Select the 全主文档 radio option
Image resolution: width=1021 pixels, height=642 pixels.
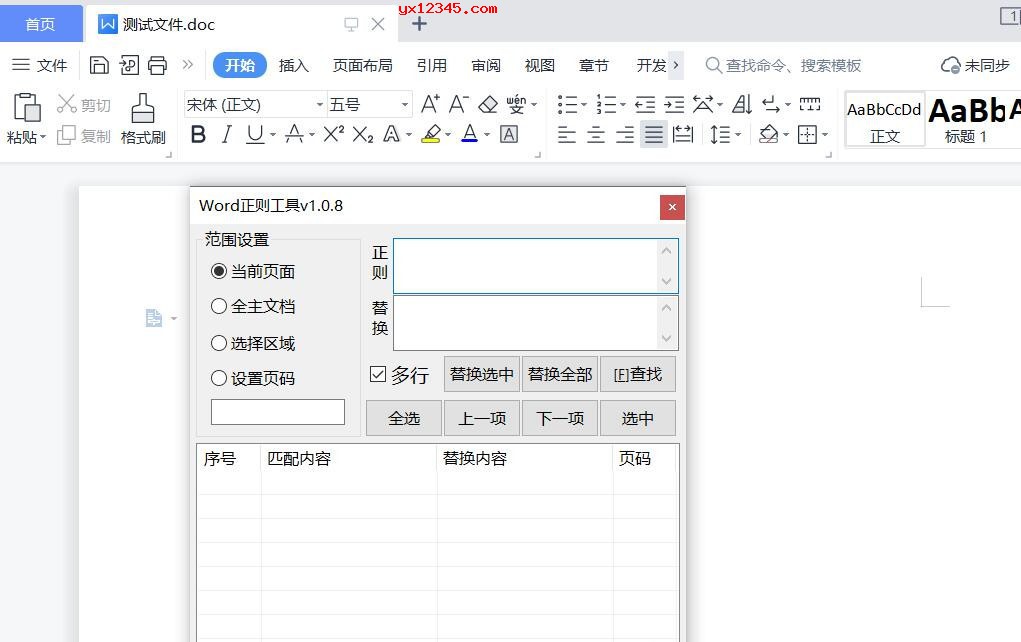[x=219, y=306]
